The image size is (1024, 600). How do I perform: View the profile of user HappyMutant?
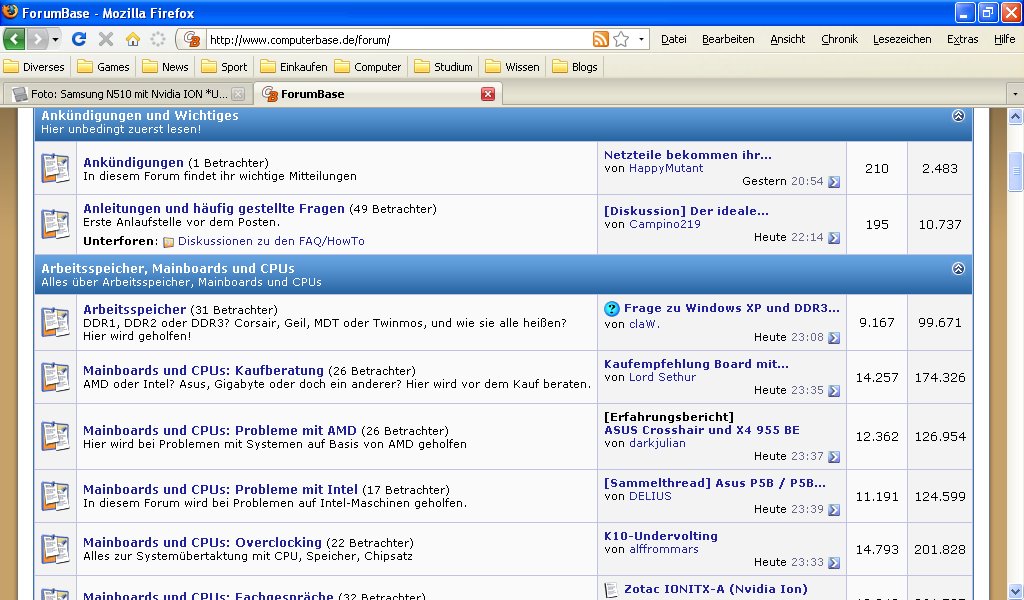coord(665,168)
